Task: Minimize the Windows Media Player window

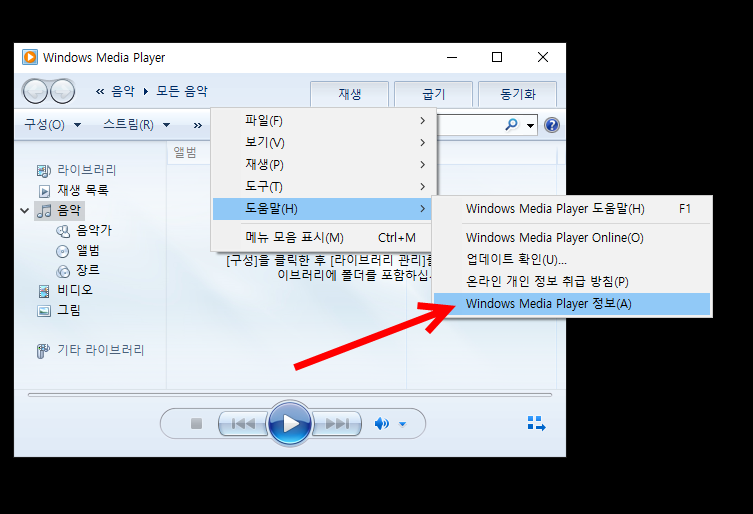Action: (452, 57)
